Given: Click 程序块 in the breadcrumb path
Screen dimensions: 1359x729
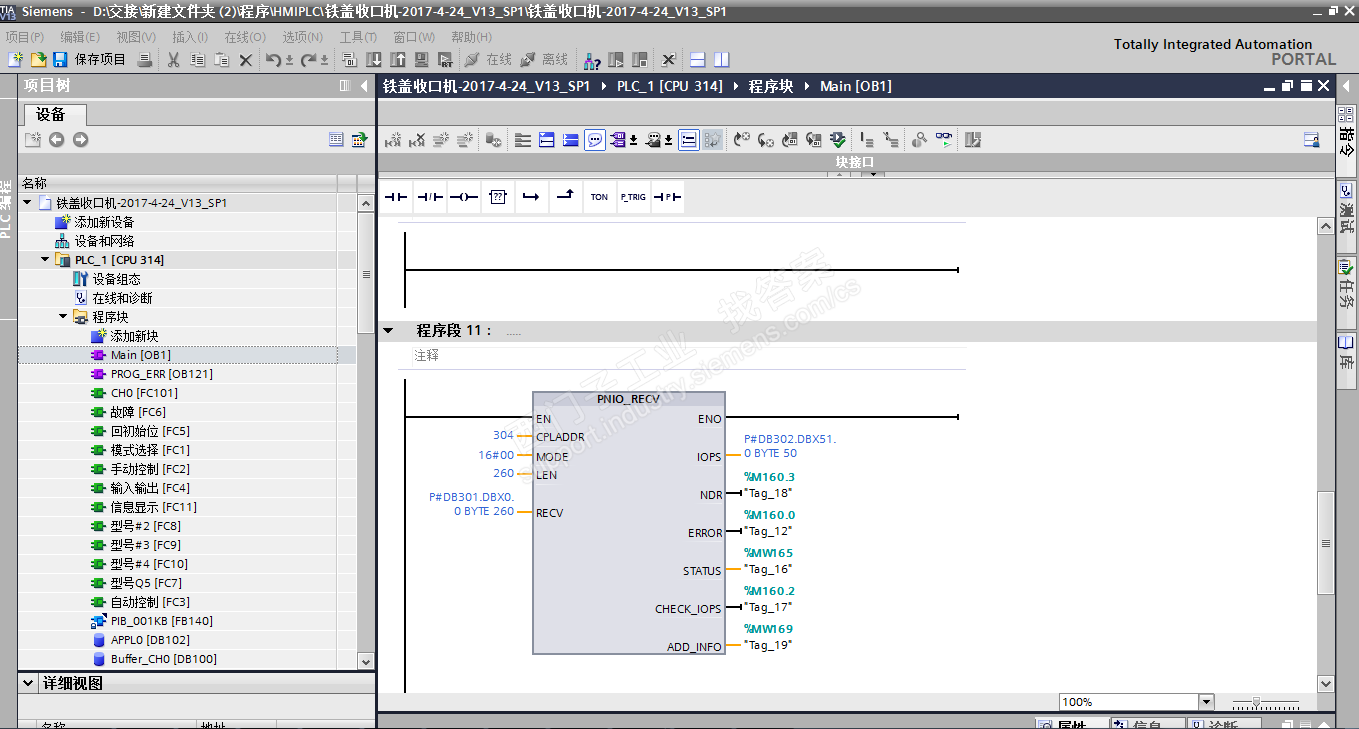Looking at the screenshot, I should (x=770, y=86).
